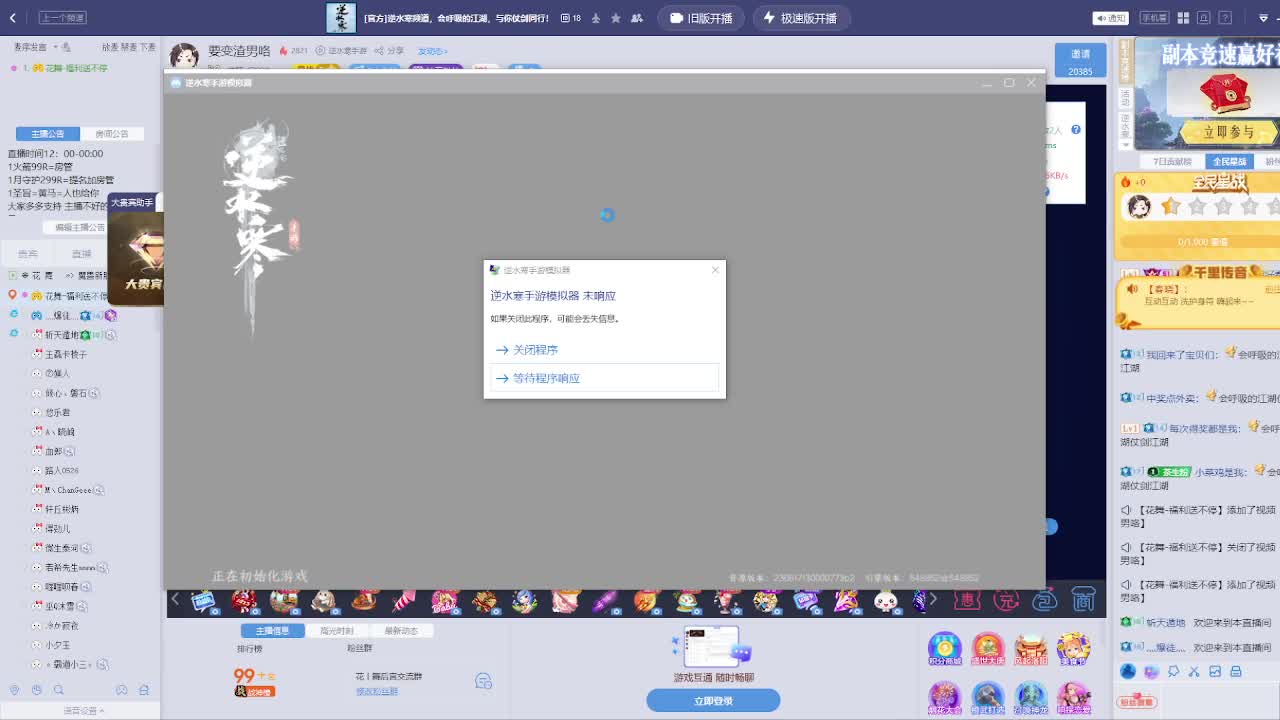Click the 大赛宾助手 popup image

tap(136, 249)
